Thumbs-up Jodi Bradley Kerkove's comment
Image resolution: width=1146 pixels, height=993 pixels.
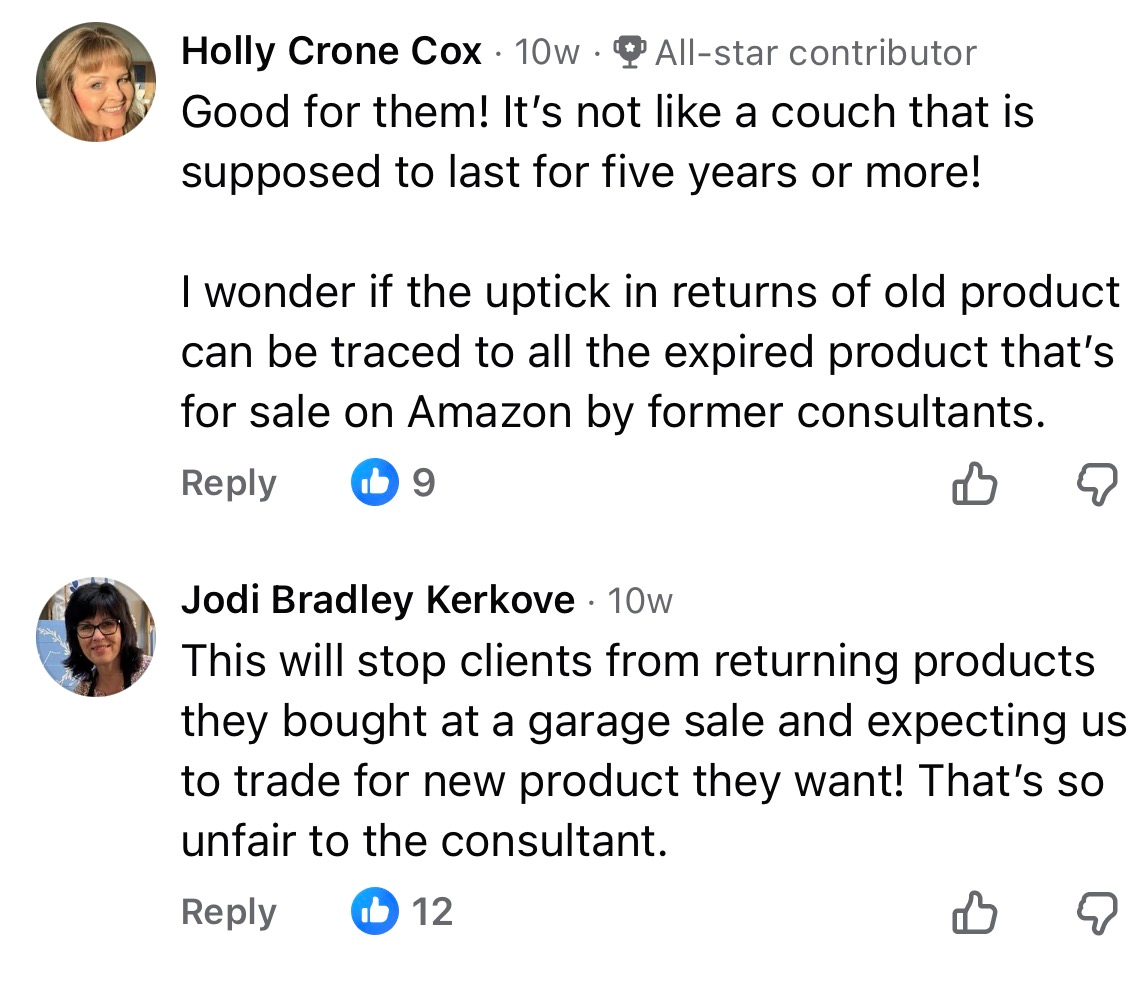point(973,914)
